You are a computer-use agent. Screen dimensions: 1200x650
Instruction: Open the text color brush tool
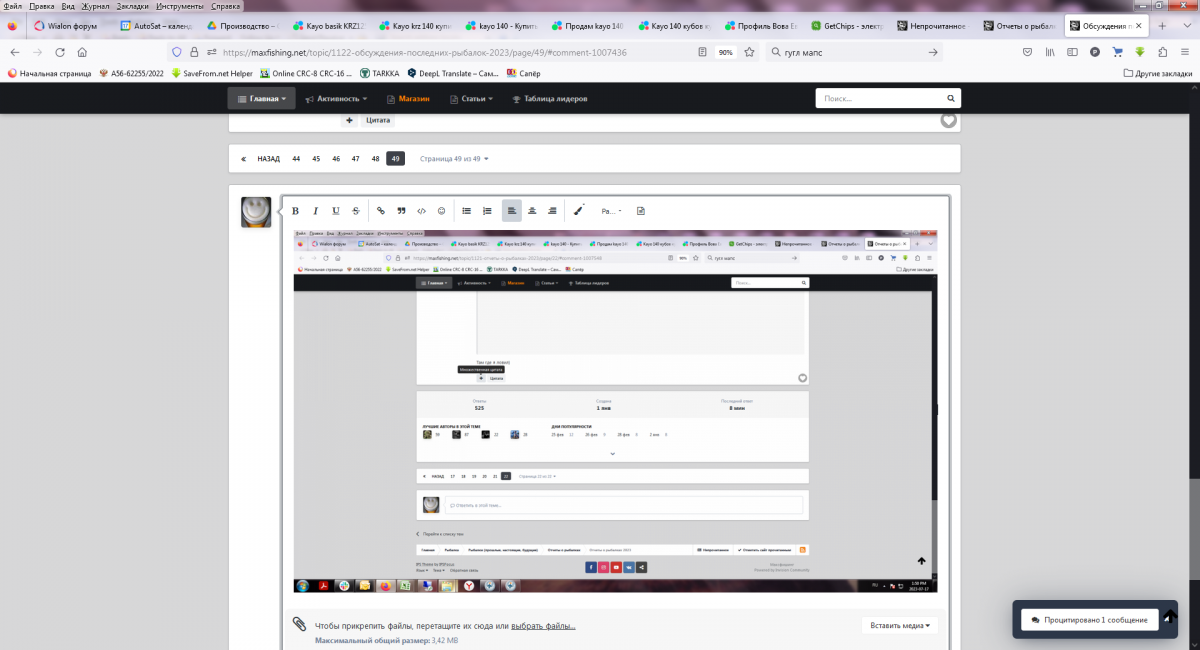click(579, 211)
